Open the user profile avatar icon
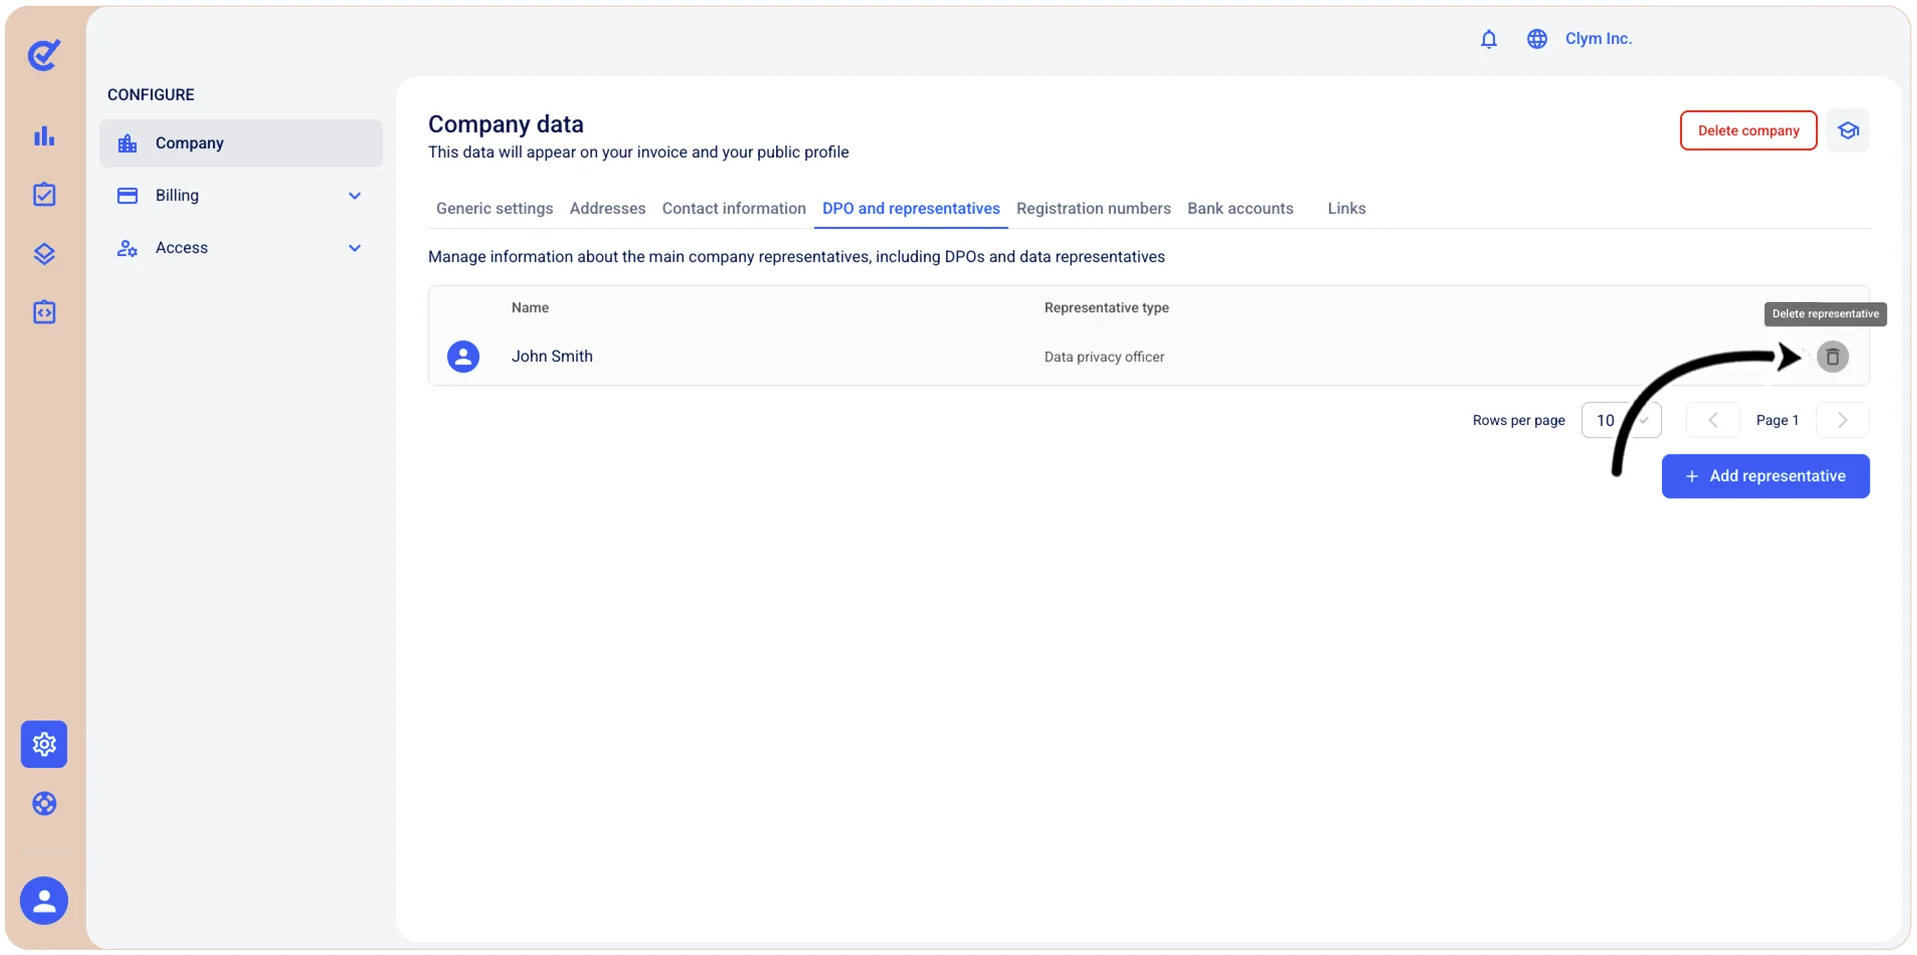This screenshot has width=1917, height=955. coord(44,901)
